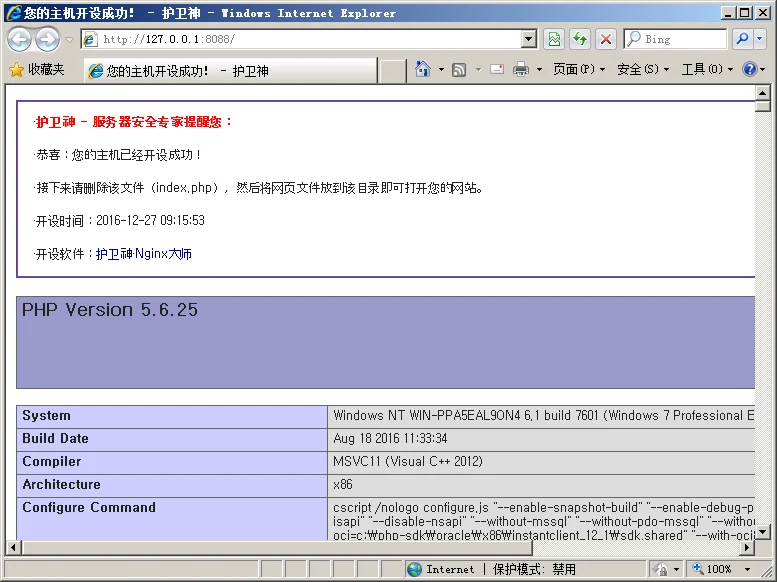This screenshot has height=582, width=777.
Task: Click the 恭喜：您的主机已经开设成功 line
Action: [118, 155]
